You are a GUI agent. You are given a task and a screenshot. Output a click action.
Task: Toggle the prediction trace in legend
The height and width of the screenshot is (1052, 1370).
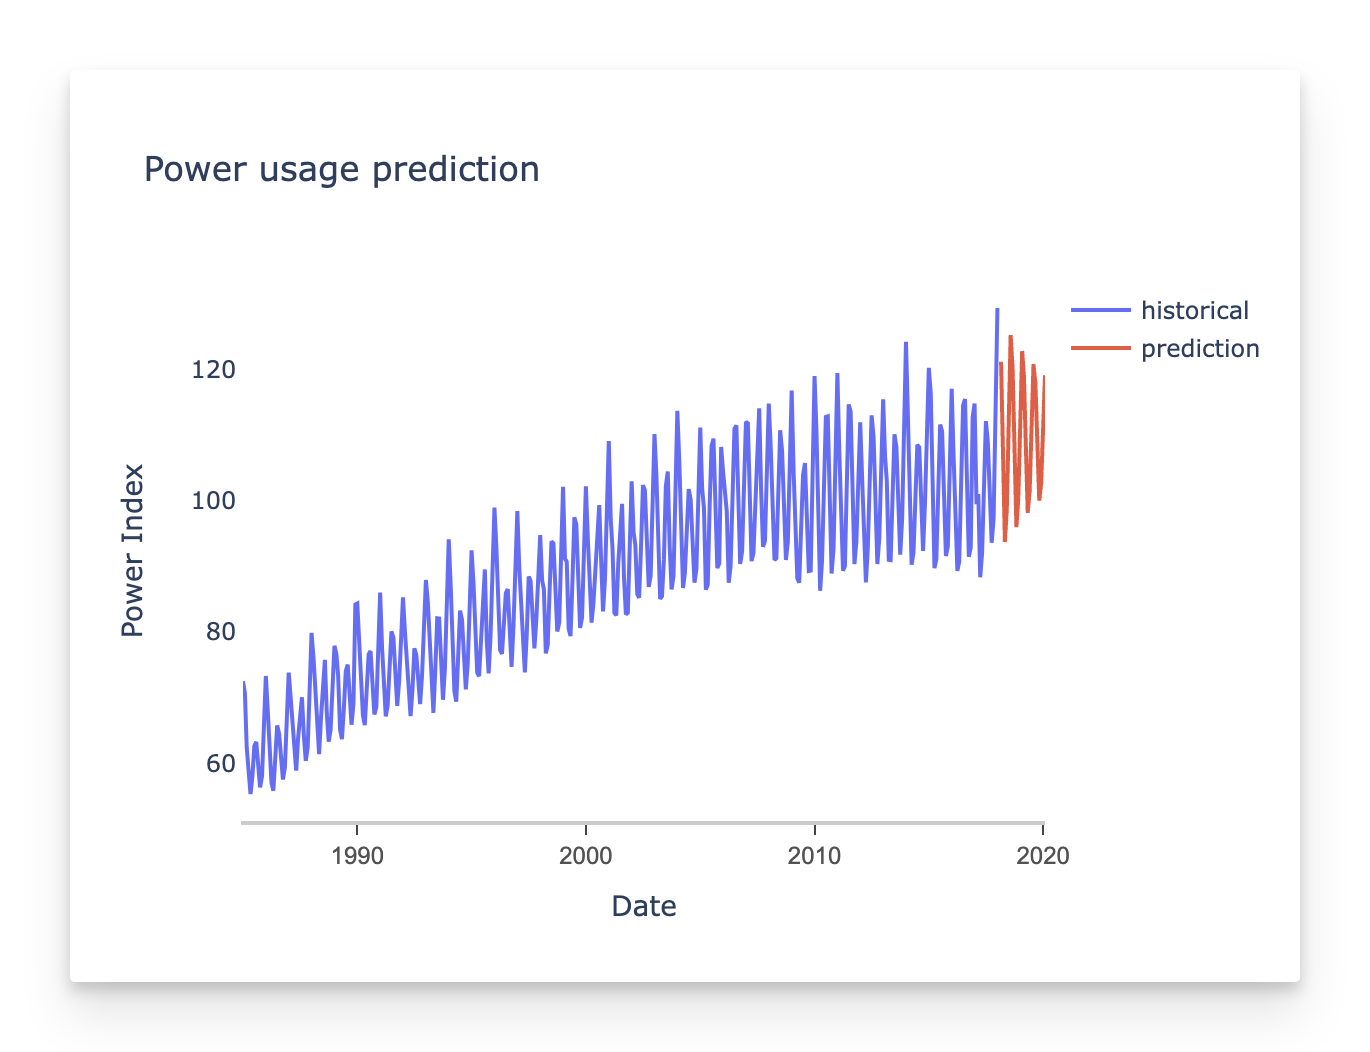point(1199,349)
